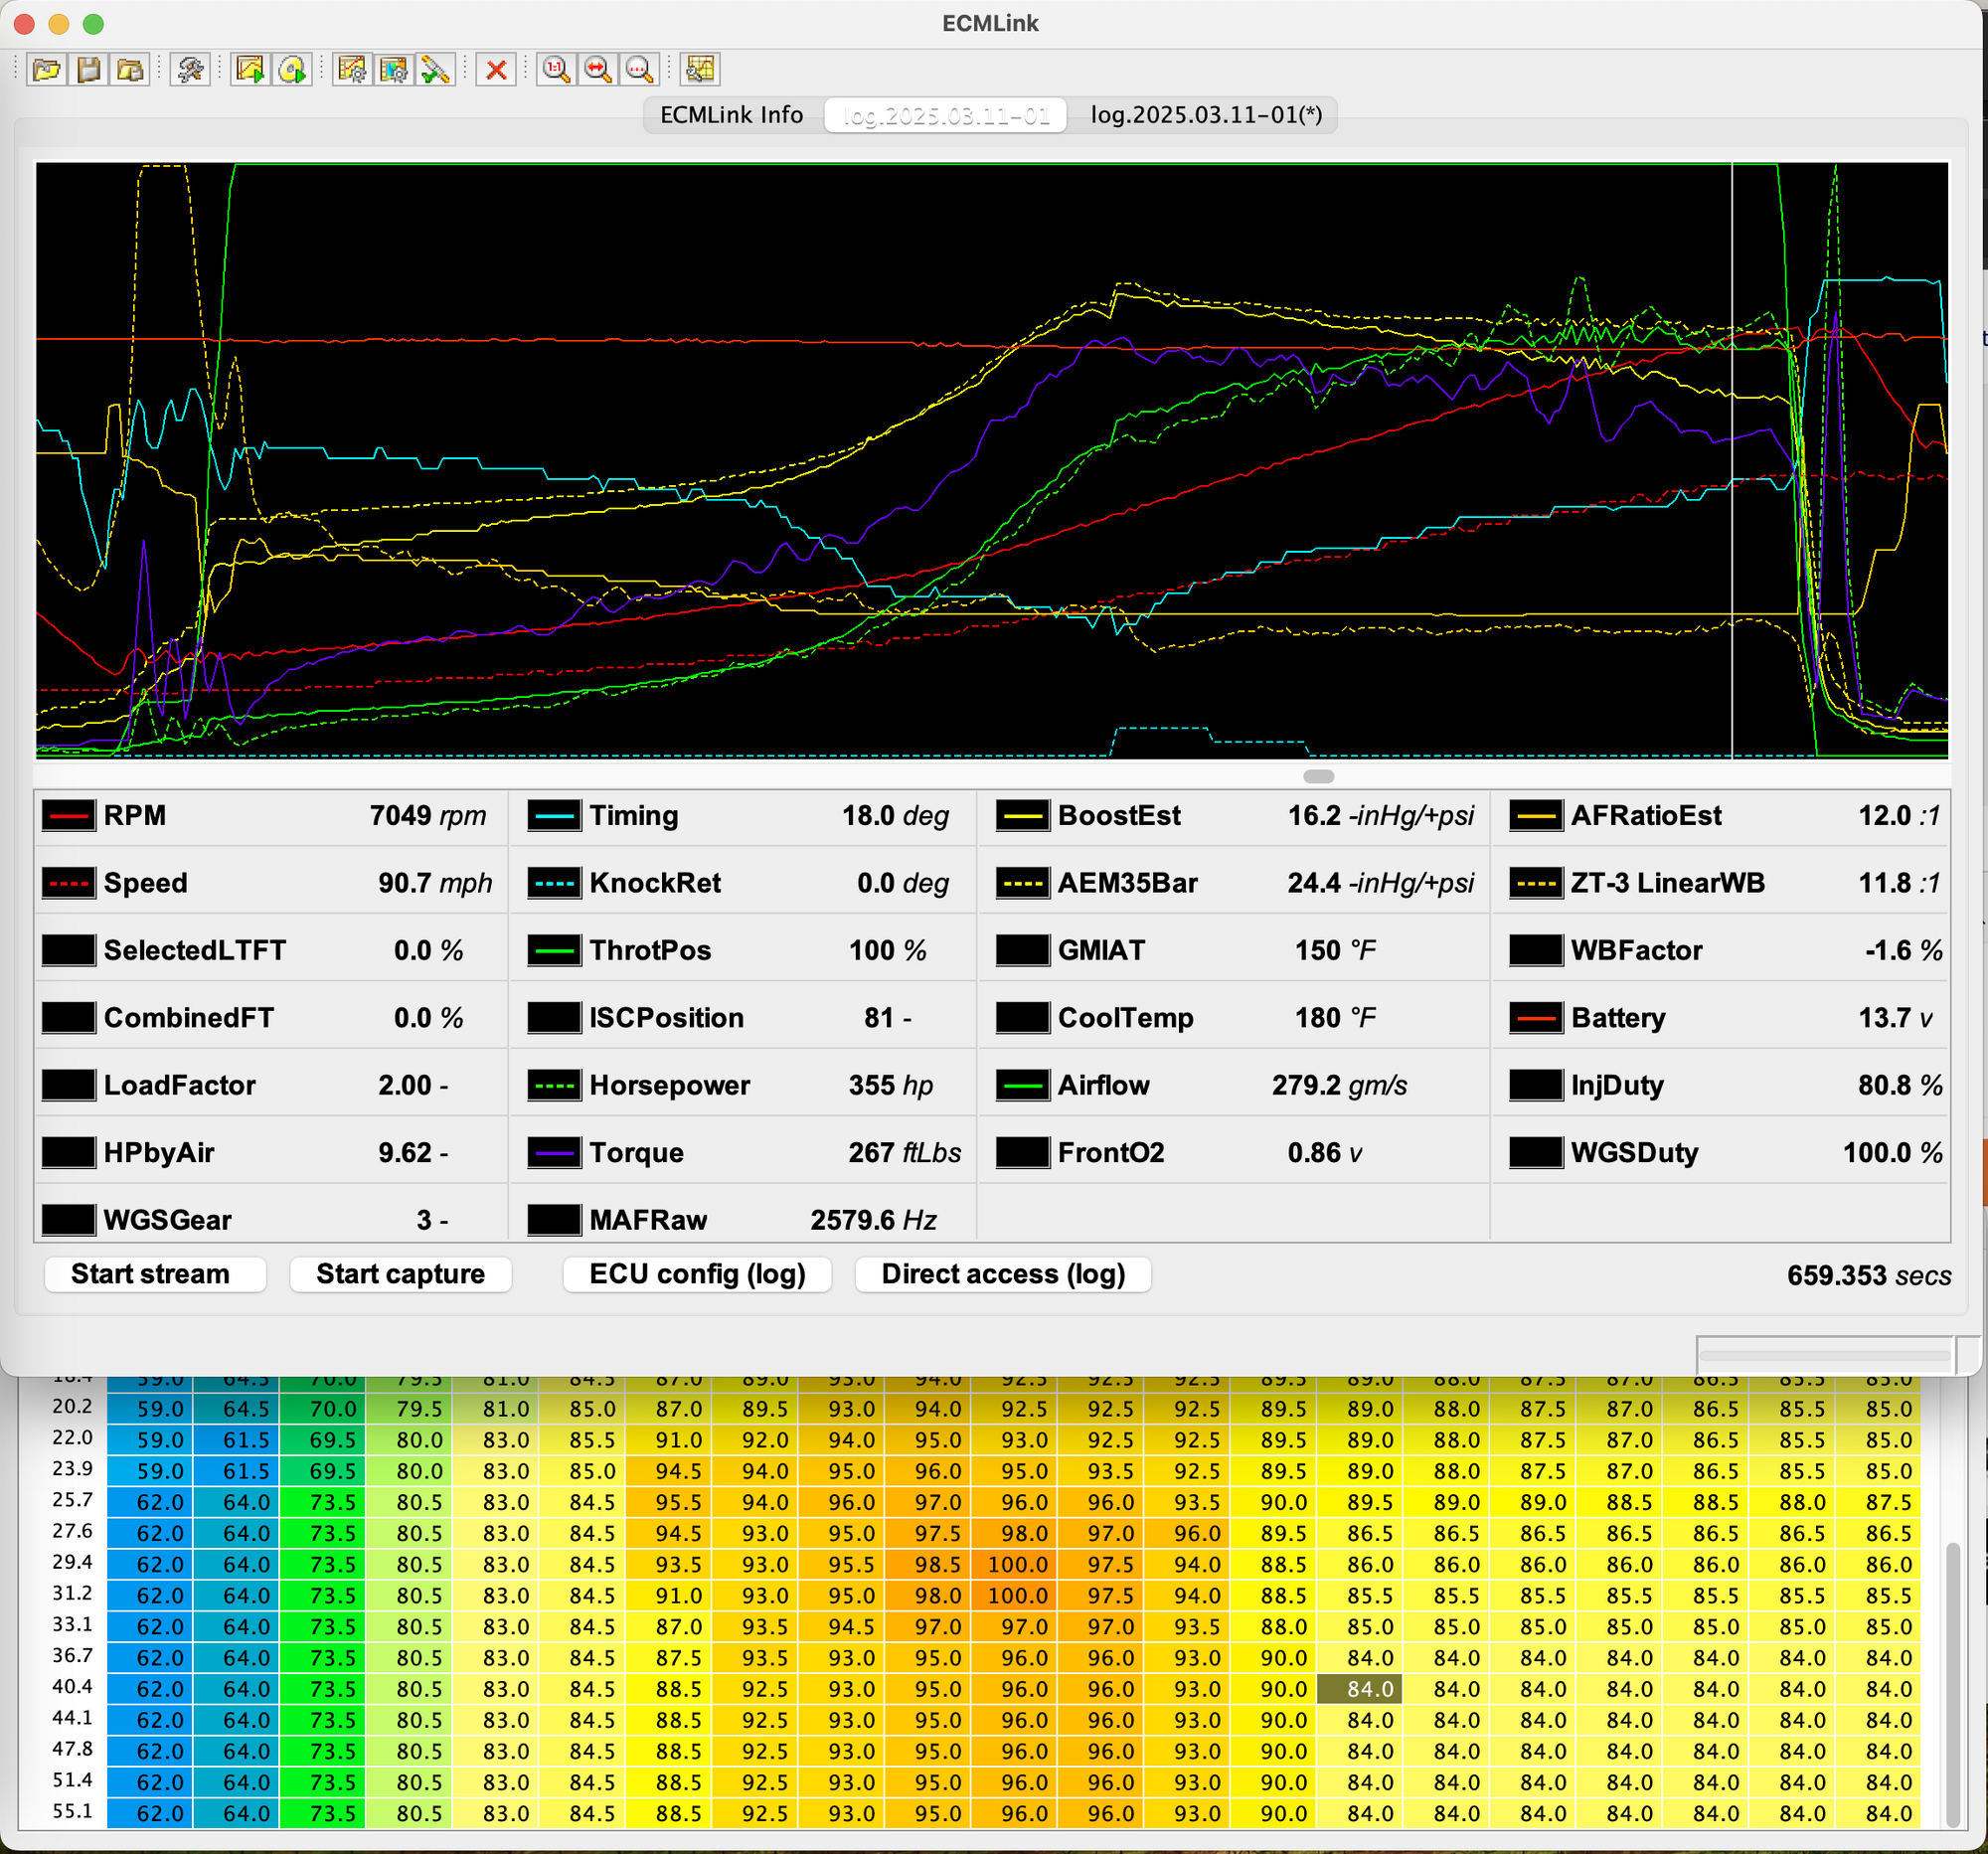Click the grid chart with wrench icon
Screen dimensions: 1988x1854
(x=700, y=69)
